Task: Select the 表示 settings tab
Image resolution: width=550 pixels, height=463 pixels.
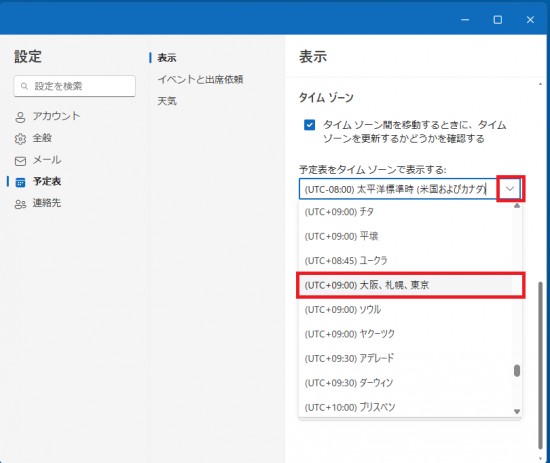Action: [x=167, y=58]
